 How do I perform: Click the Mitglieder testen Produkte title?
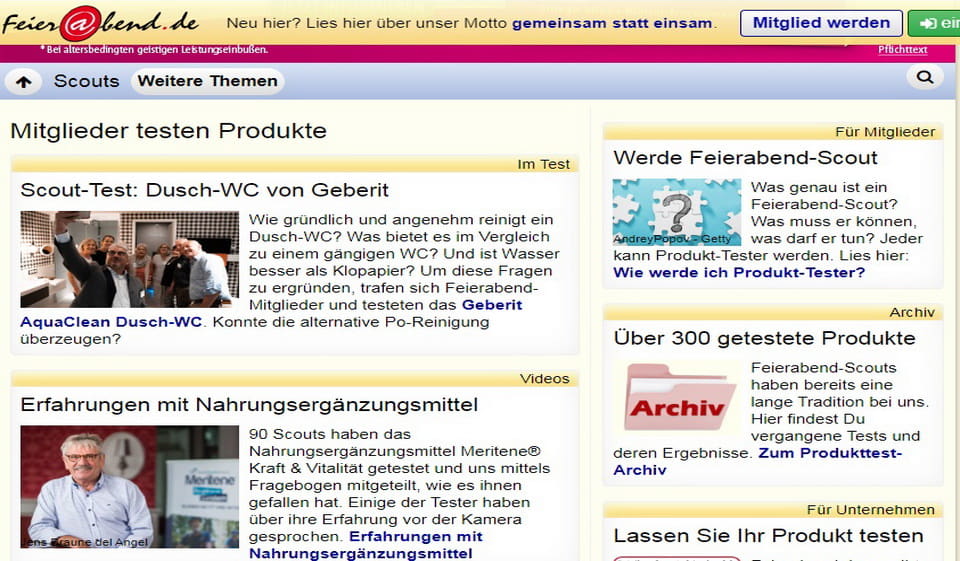(168, 130)
